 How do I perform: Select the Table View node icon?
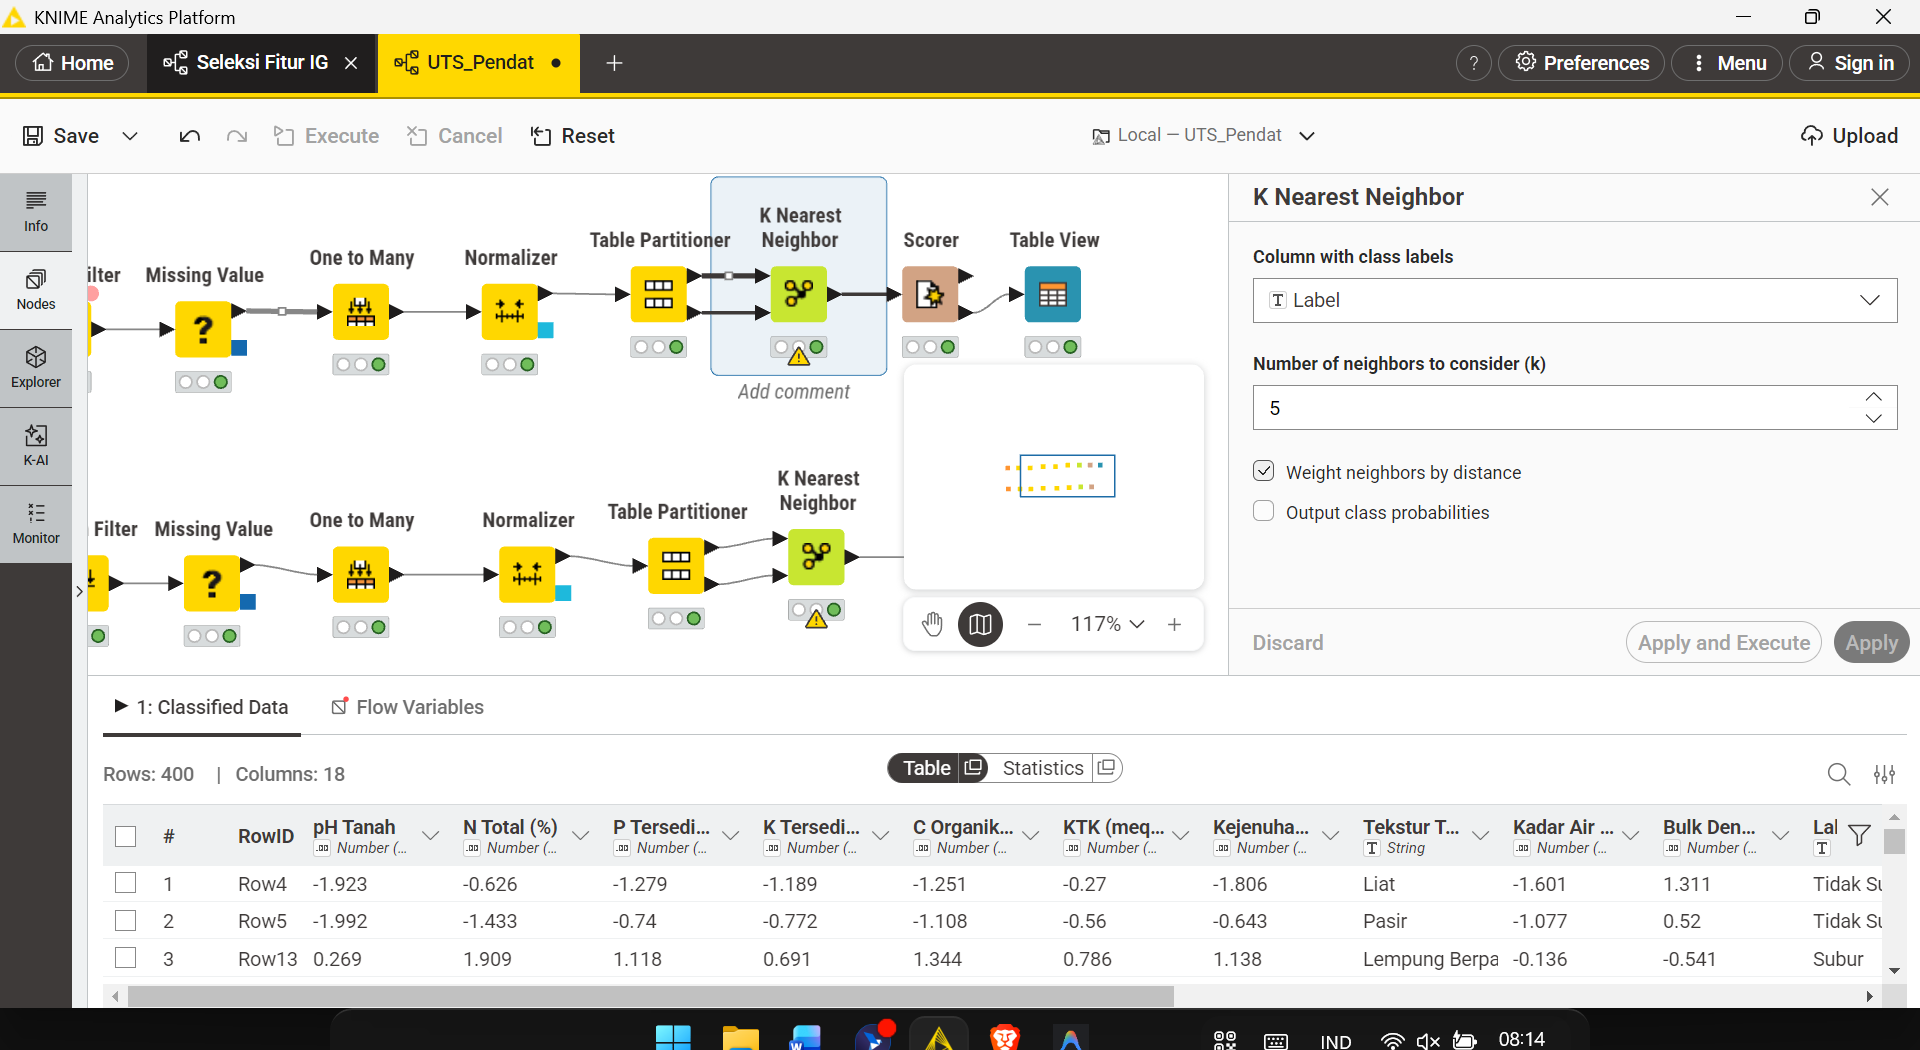click(1052, 294)
